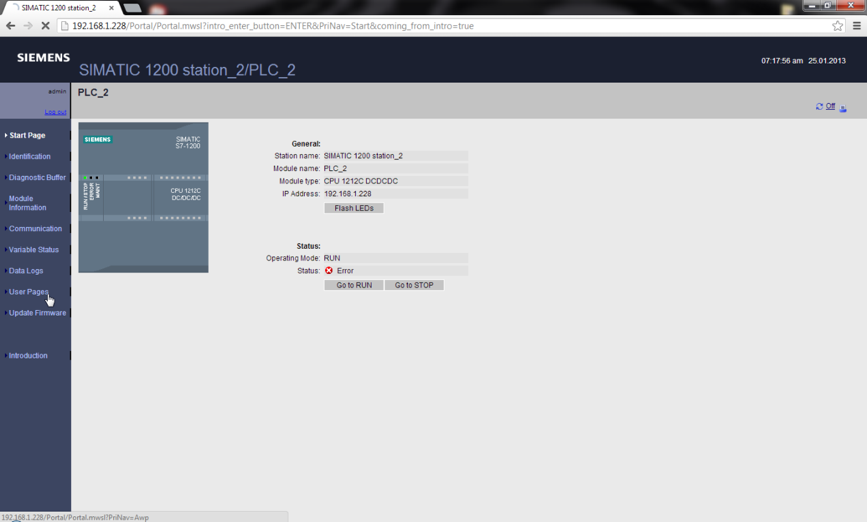This screenshot has width=867, height=522.
Task: Click IP Address value 192.168.1.228
Action: (395, 194)
